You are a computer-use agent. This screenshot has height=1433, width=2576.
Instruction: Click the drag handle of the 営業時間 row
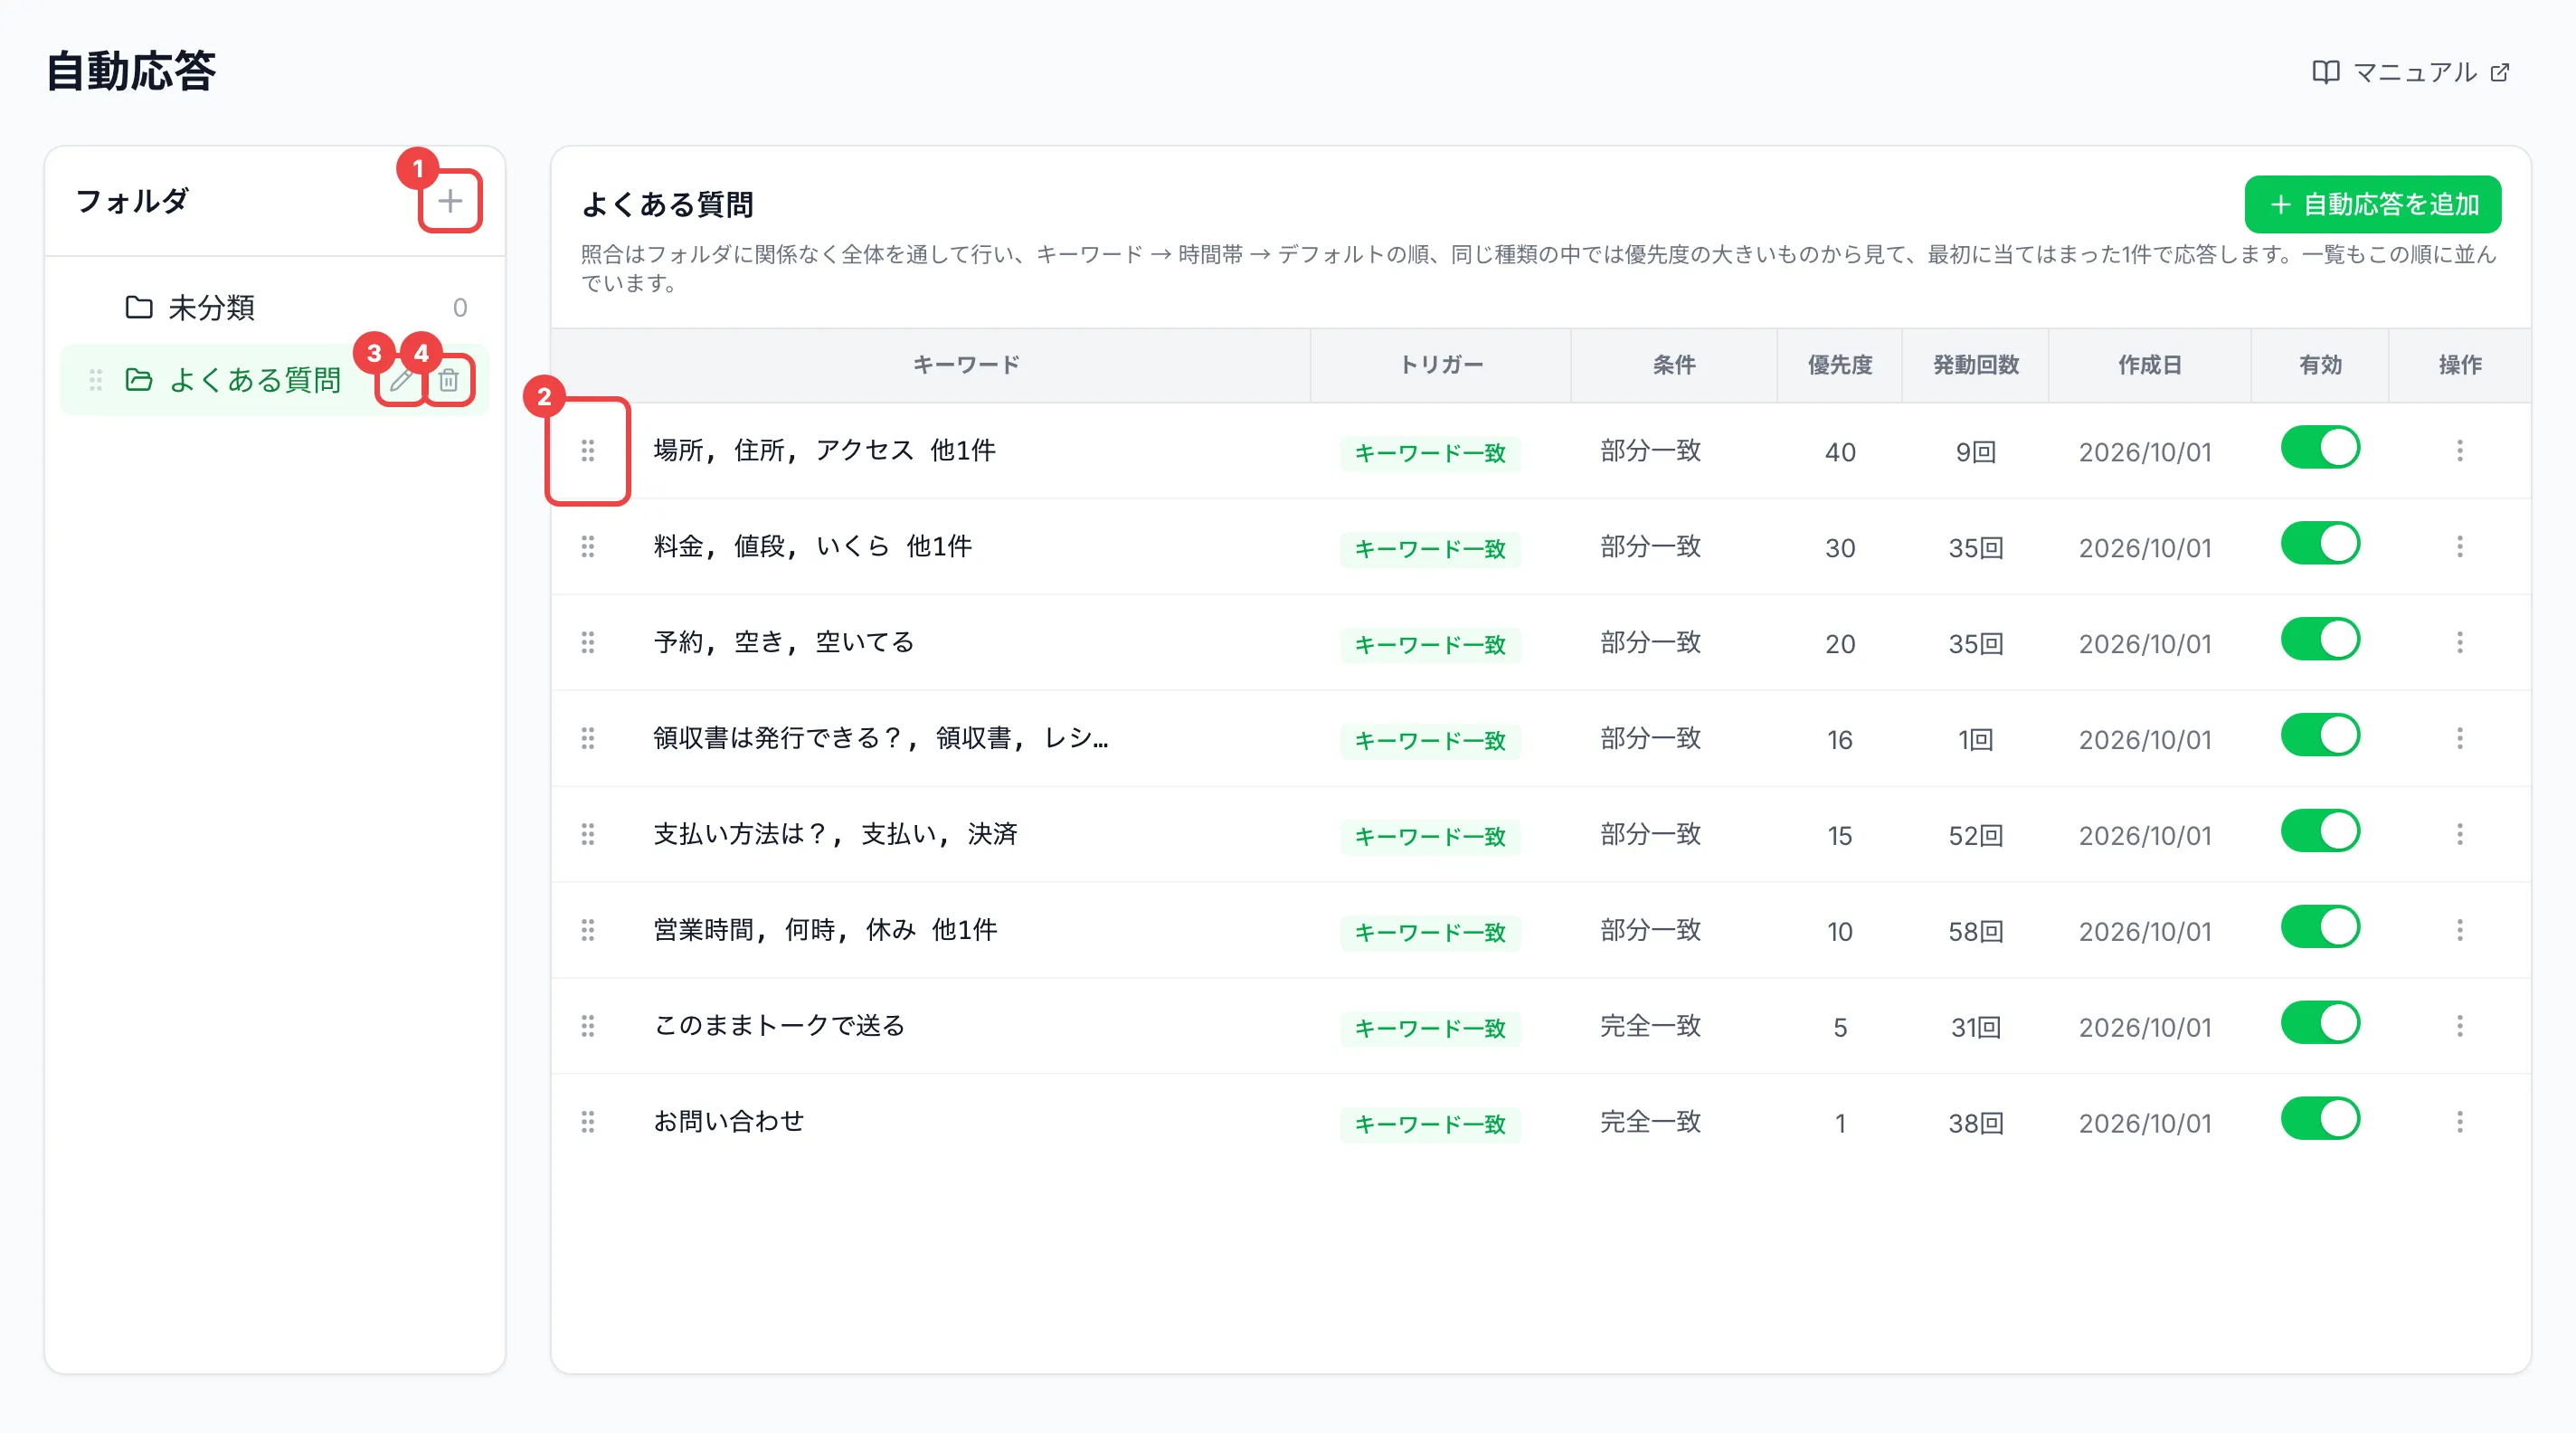coord(588,931)
